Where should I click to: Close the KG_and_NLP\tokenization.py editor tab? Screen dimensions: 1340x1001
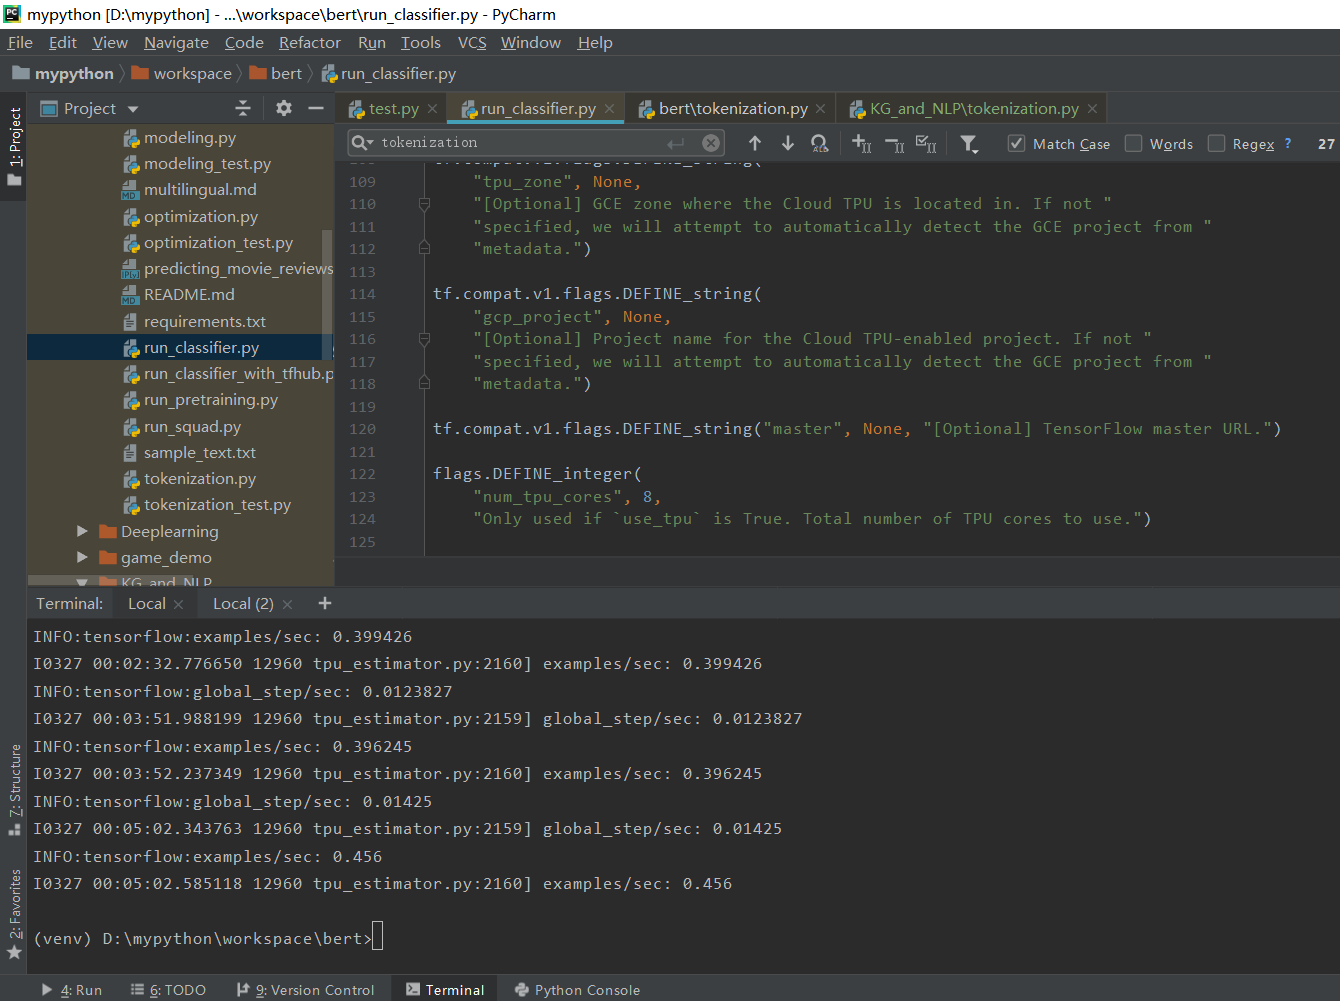[1092, 109]
